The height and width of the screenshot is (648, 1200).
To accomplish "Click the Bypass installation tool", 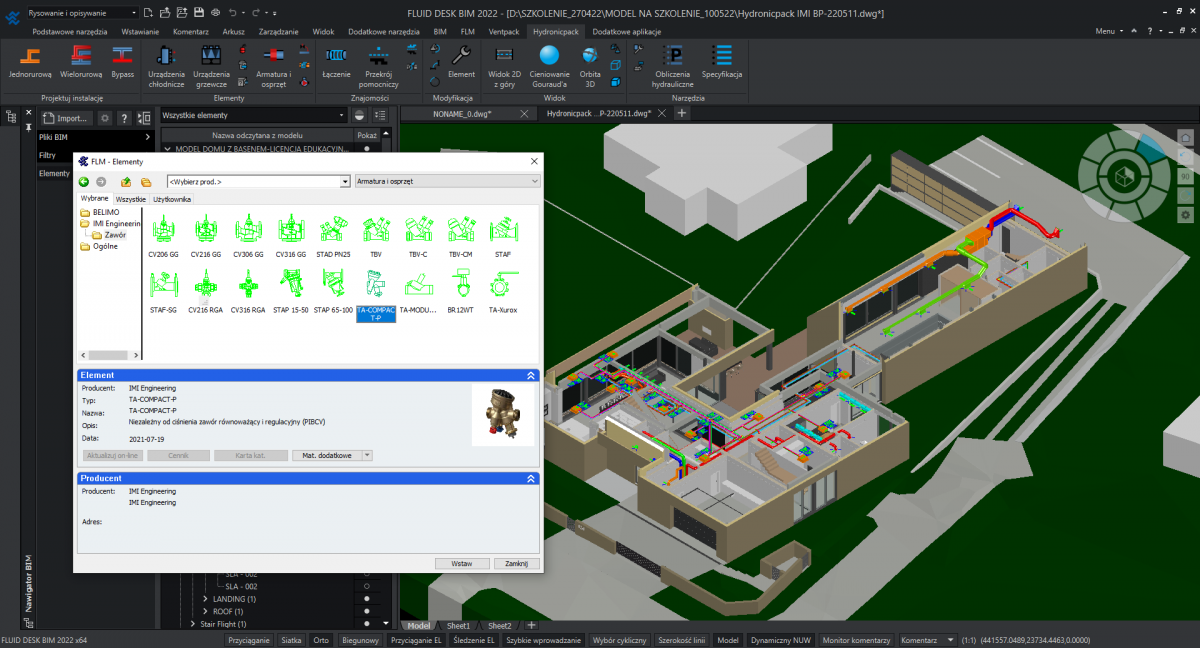I will pyautogui.click(x=122, y=62).
